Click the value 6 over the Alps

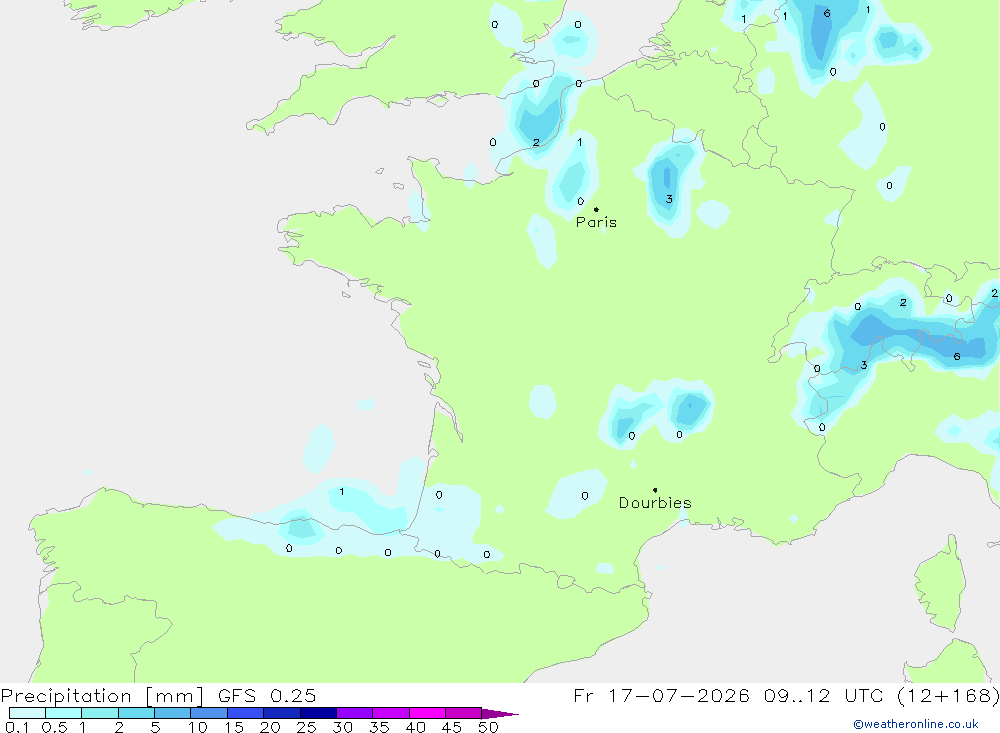pos(957,357)
